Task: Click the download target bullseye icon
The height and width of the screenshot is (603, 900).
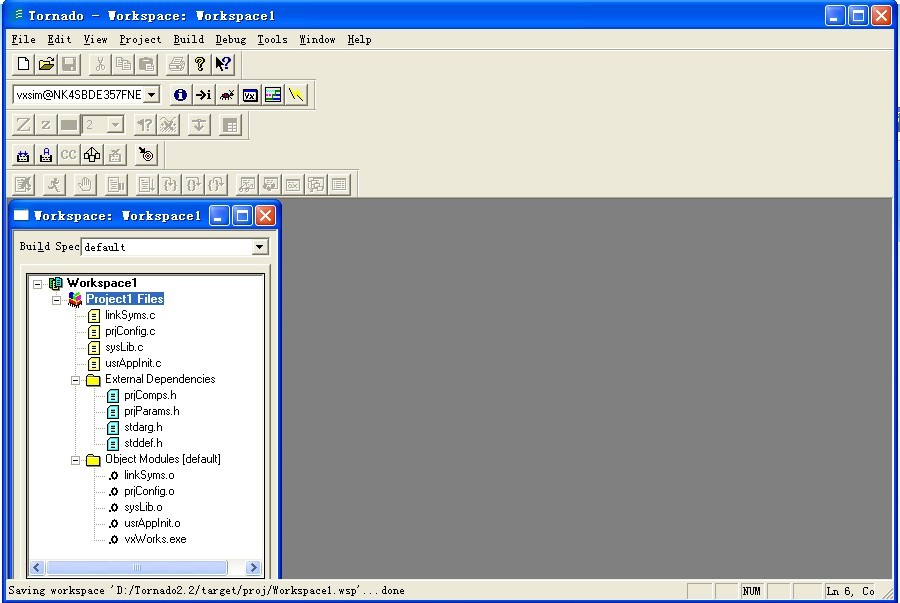Action: (x=146, y=155)
